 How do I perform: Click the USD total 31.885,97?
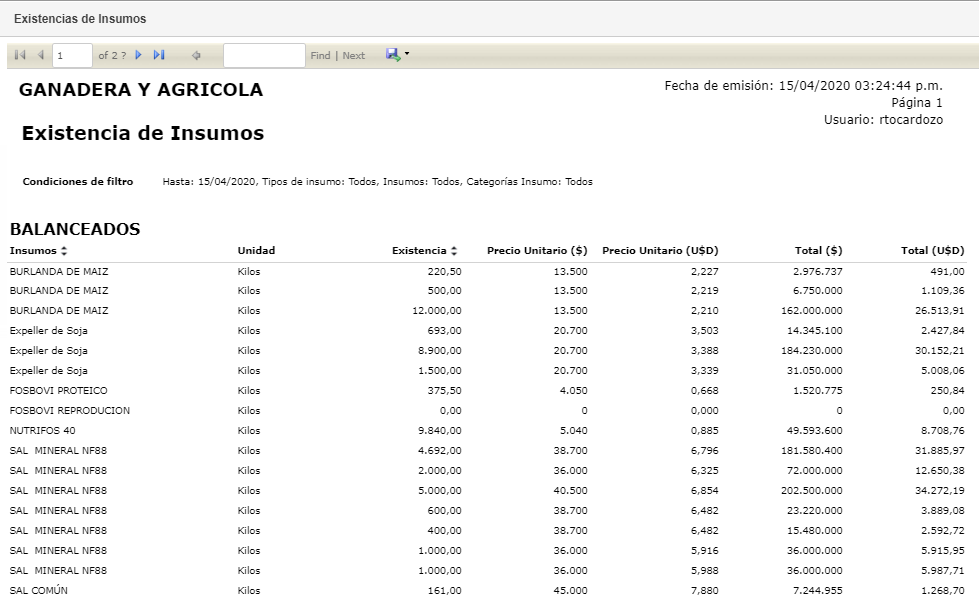(x=940, y=450)
